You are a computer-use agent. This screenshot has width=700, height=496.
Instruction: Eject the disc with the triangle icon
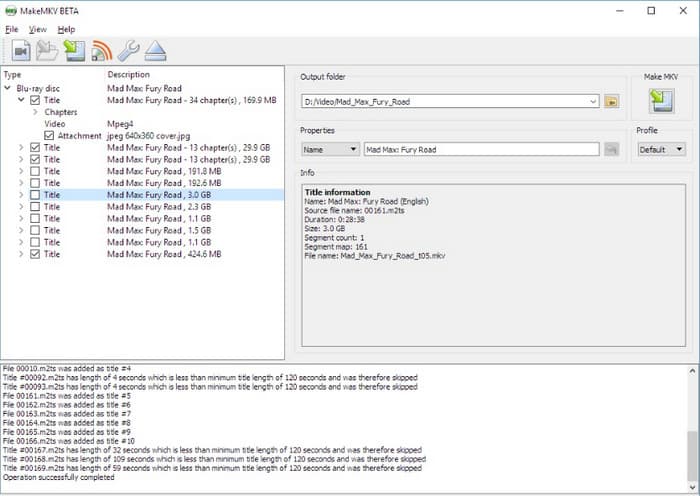pyautogui.click(x=155, y=51)
